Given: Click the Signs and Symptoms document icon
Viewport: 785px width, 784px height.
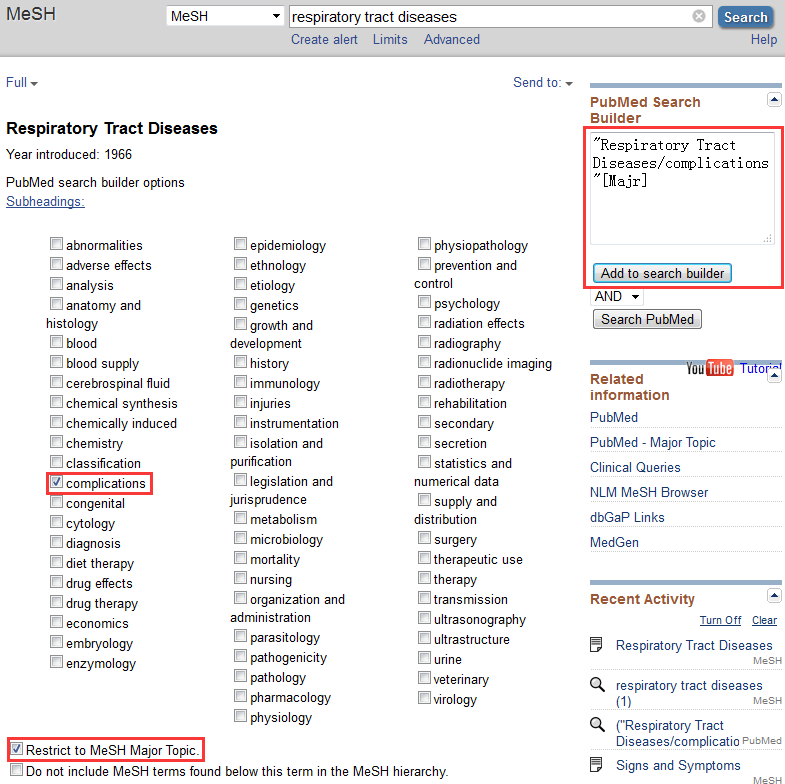Looking at the screenshot, I should pos(597,765).
